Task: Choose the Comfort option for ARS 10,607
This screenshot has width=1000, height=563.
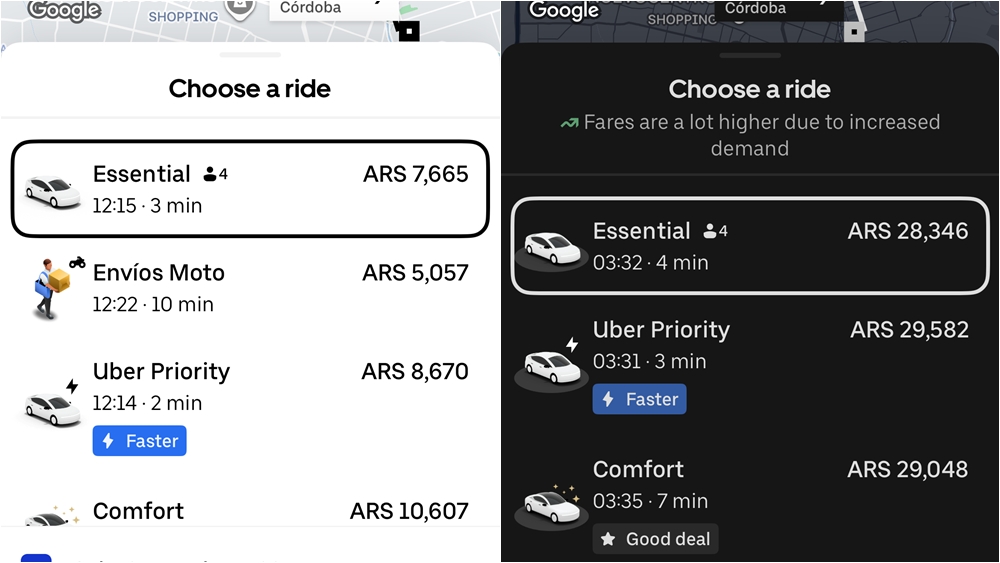Action: coord(250,511)
